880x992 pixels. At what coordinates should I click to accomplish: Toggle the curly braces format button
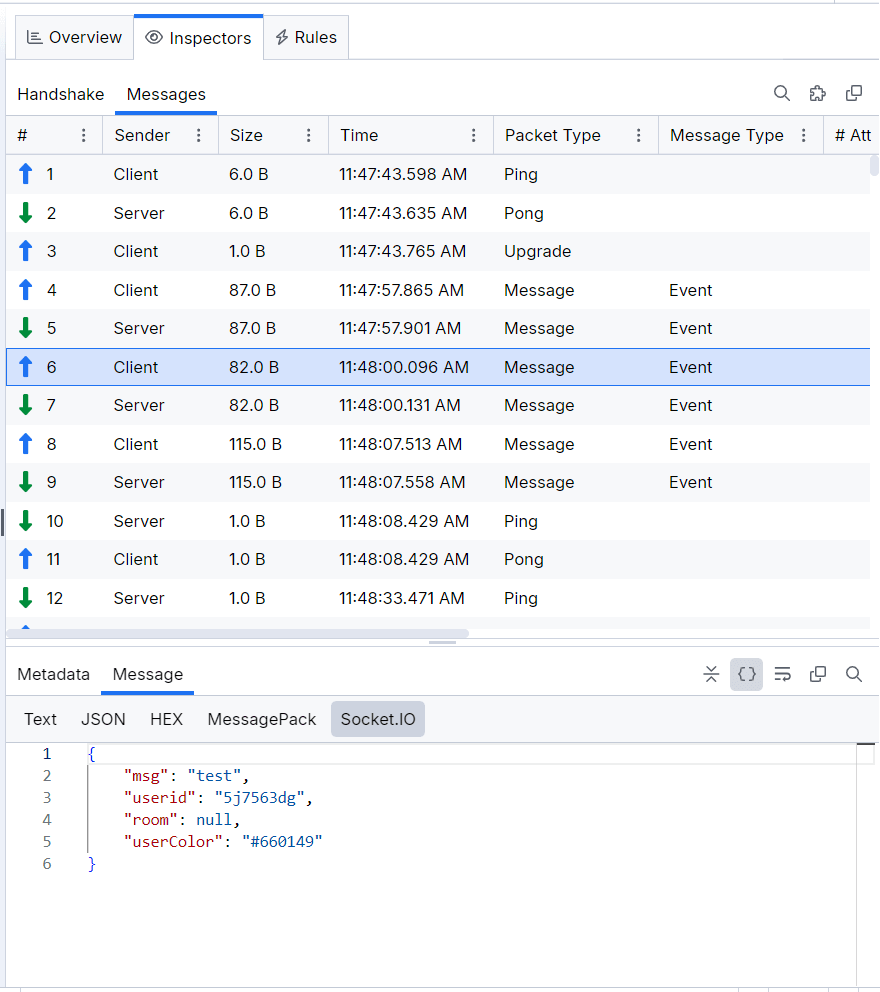[746, 674]
